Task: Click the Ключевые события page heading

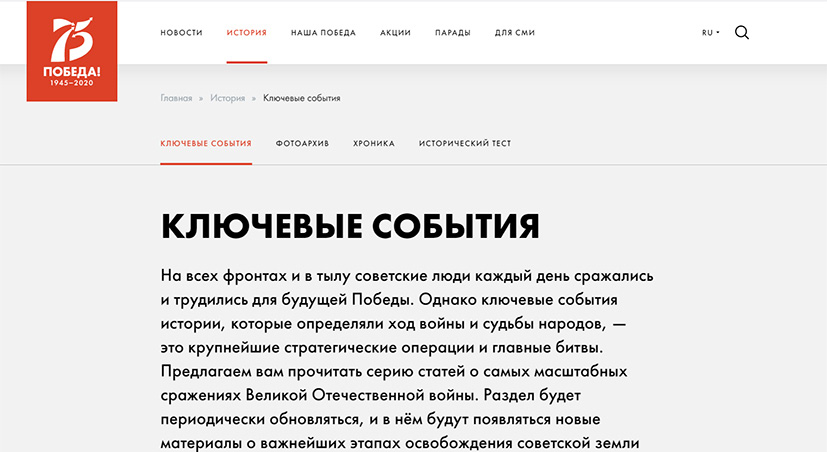Action: tap(350, 227)
